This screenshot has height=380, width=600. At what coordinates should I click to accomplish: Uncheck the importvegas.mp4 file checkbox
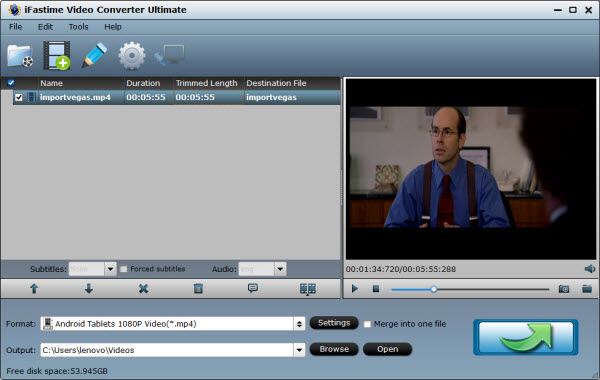[x=18, y=98]
